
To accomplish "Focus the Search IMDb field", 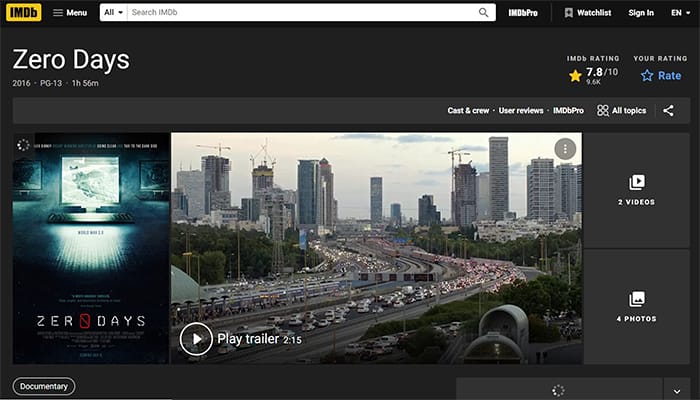I will (301, 12).
